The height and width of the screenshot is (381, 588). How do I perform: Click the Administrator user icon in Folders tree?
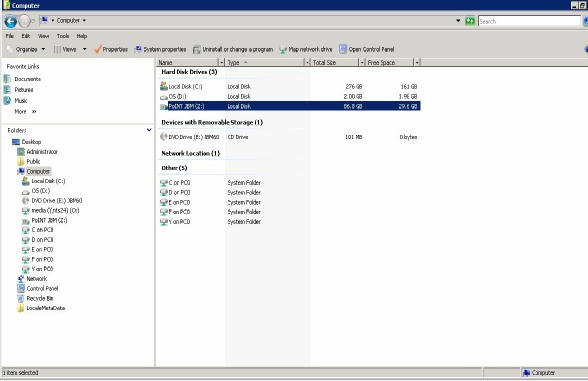tap(21, 152)
